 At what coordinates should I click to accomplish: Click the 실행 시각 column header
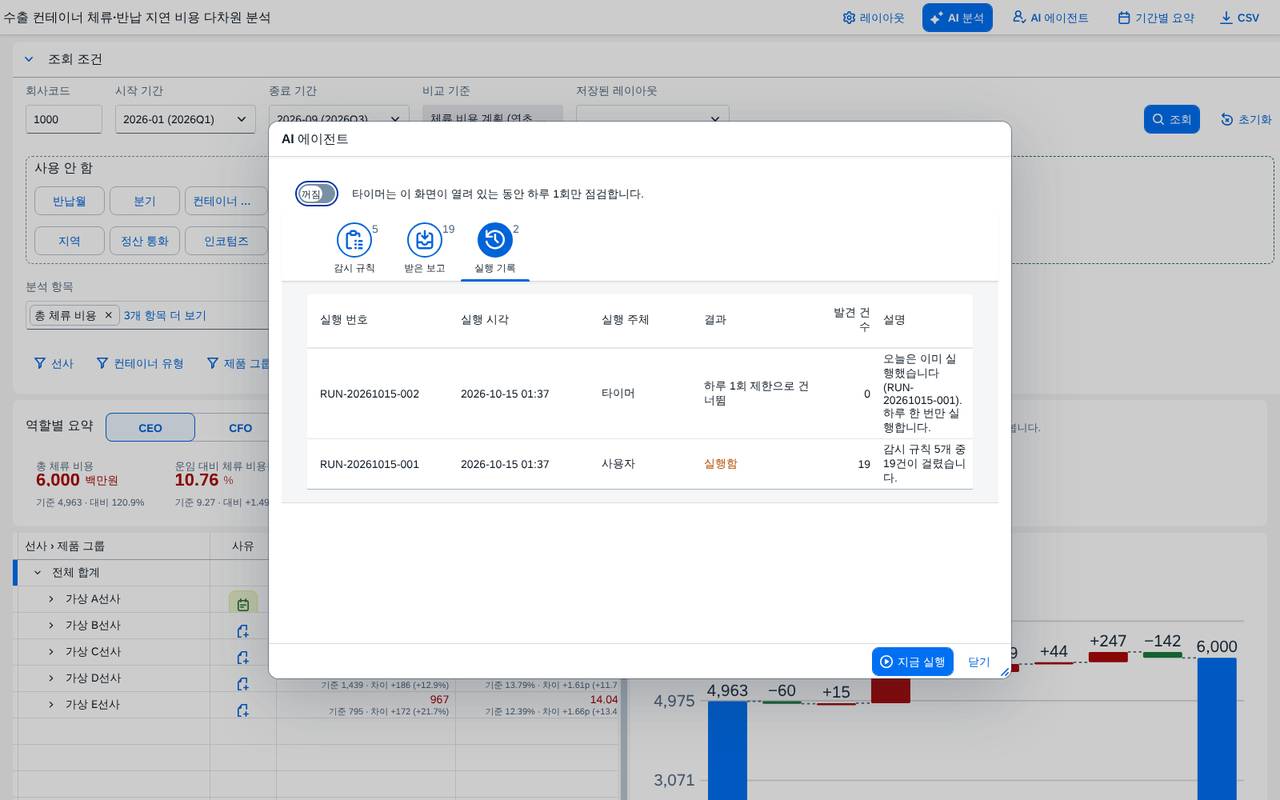[484, 320]
